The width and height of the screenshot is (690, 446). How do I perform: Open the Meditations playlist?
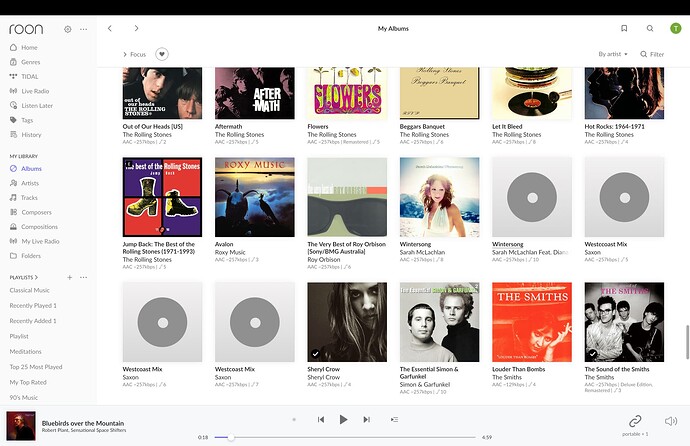point(26,352)
